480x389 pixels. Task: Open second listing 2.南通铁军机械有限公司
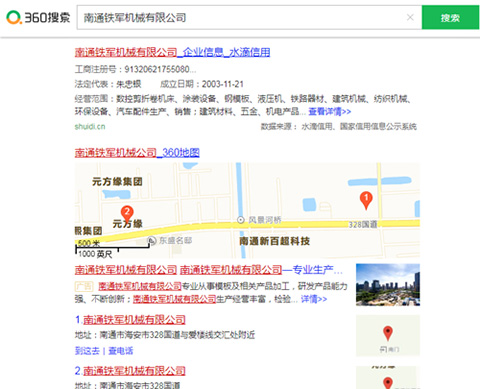130,371
